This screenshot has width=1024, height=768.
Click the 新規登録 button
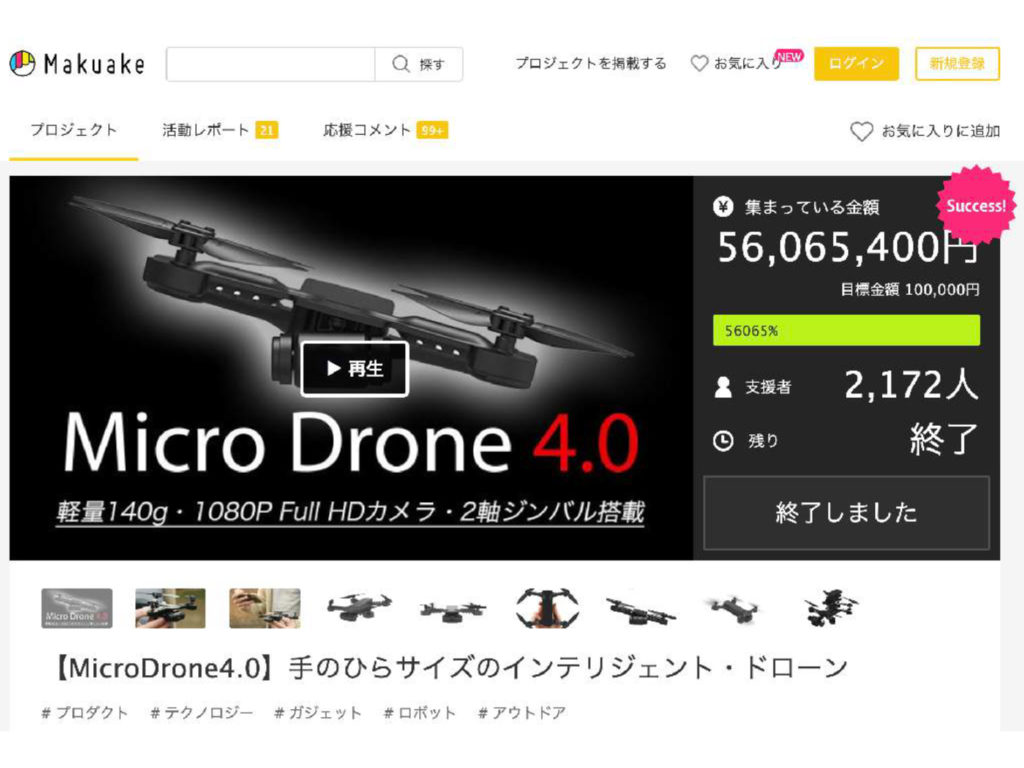(957, 63)
